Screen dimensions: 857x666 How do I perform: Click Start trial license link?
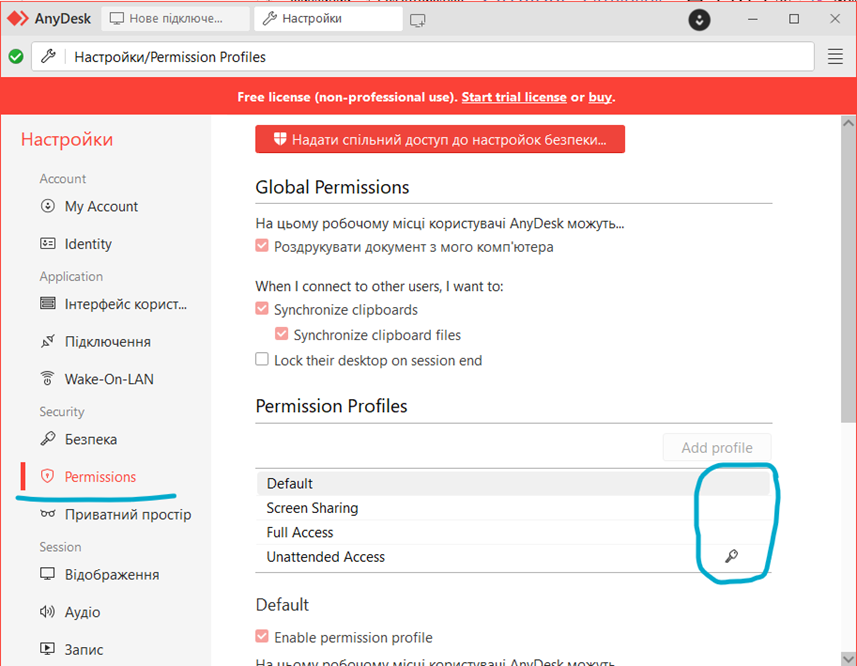(513, 97)
